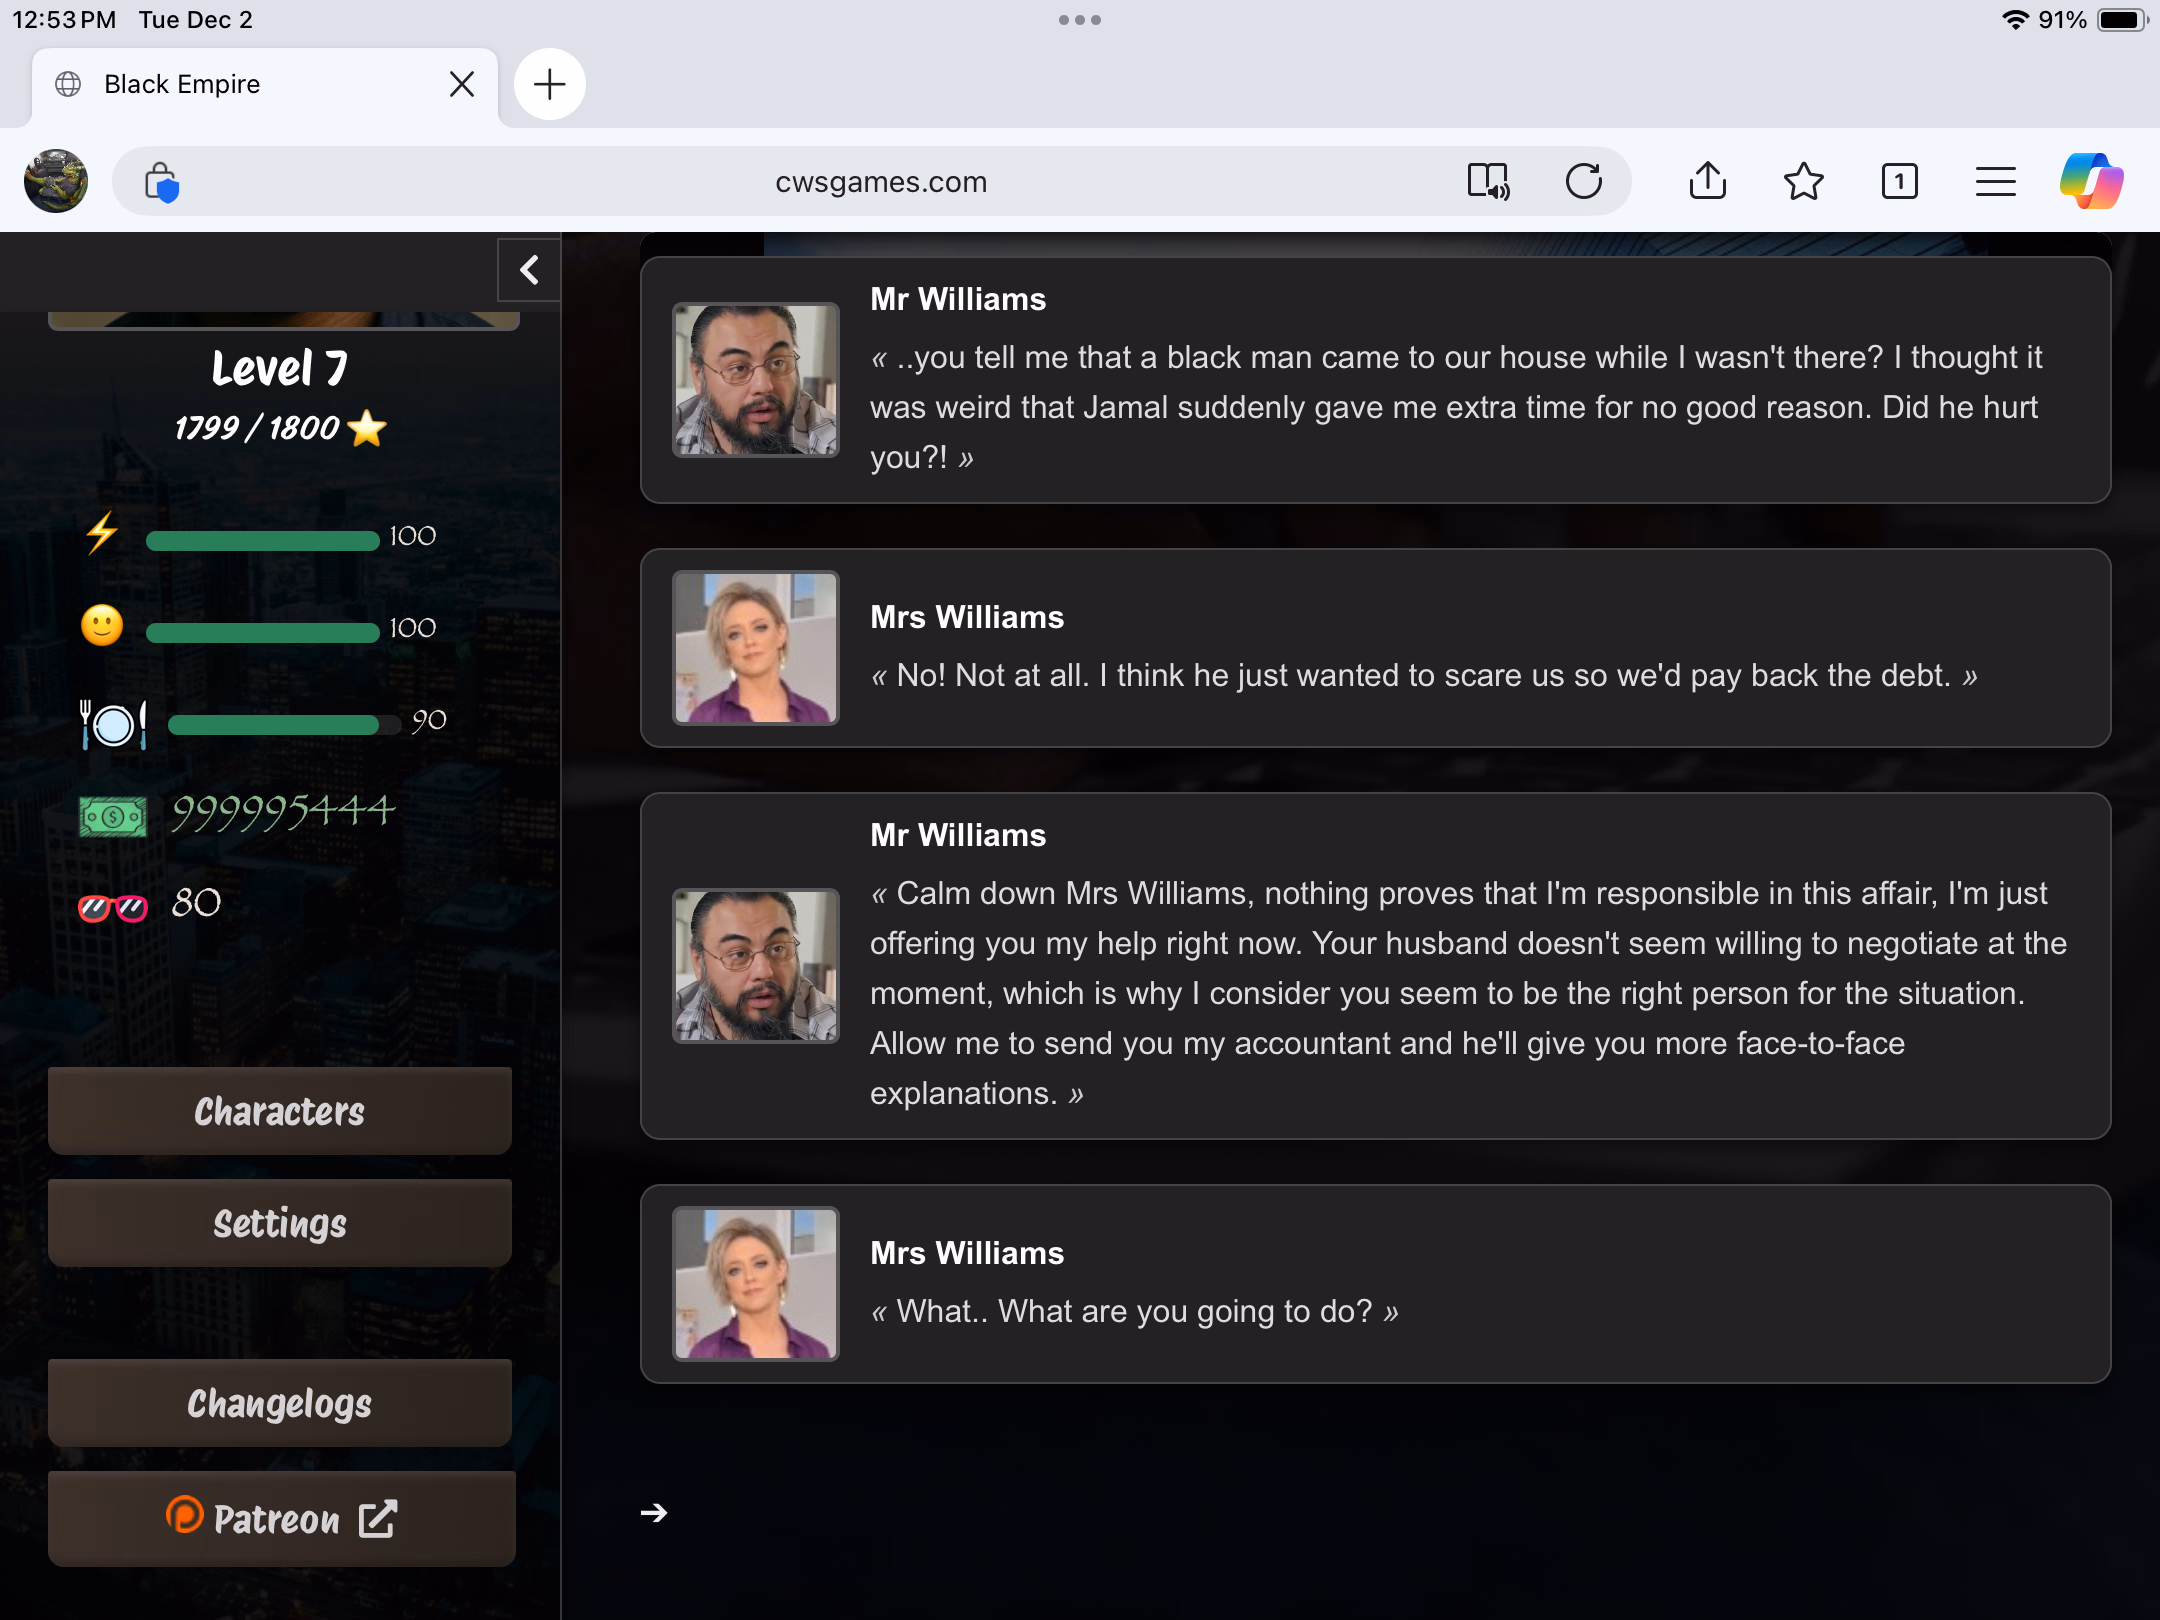Click the browser reload icon
2160x1620 pixels.
1583,182
